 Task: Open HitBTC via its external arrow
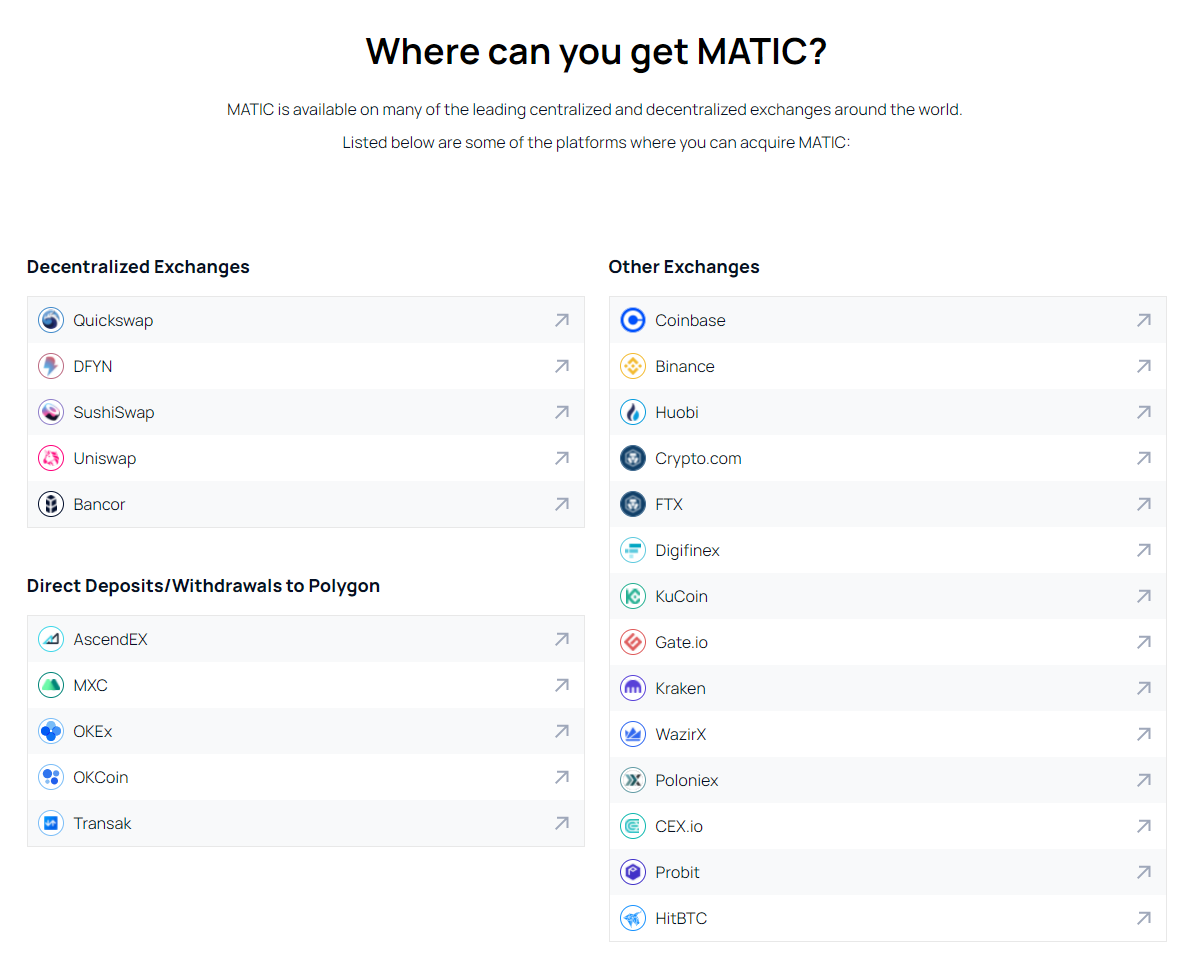[1144, 919]
